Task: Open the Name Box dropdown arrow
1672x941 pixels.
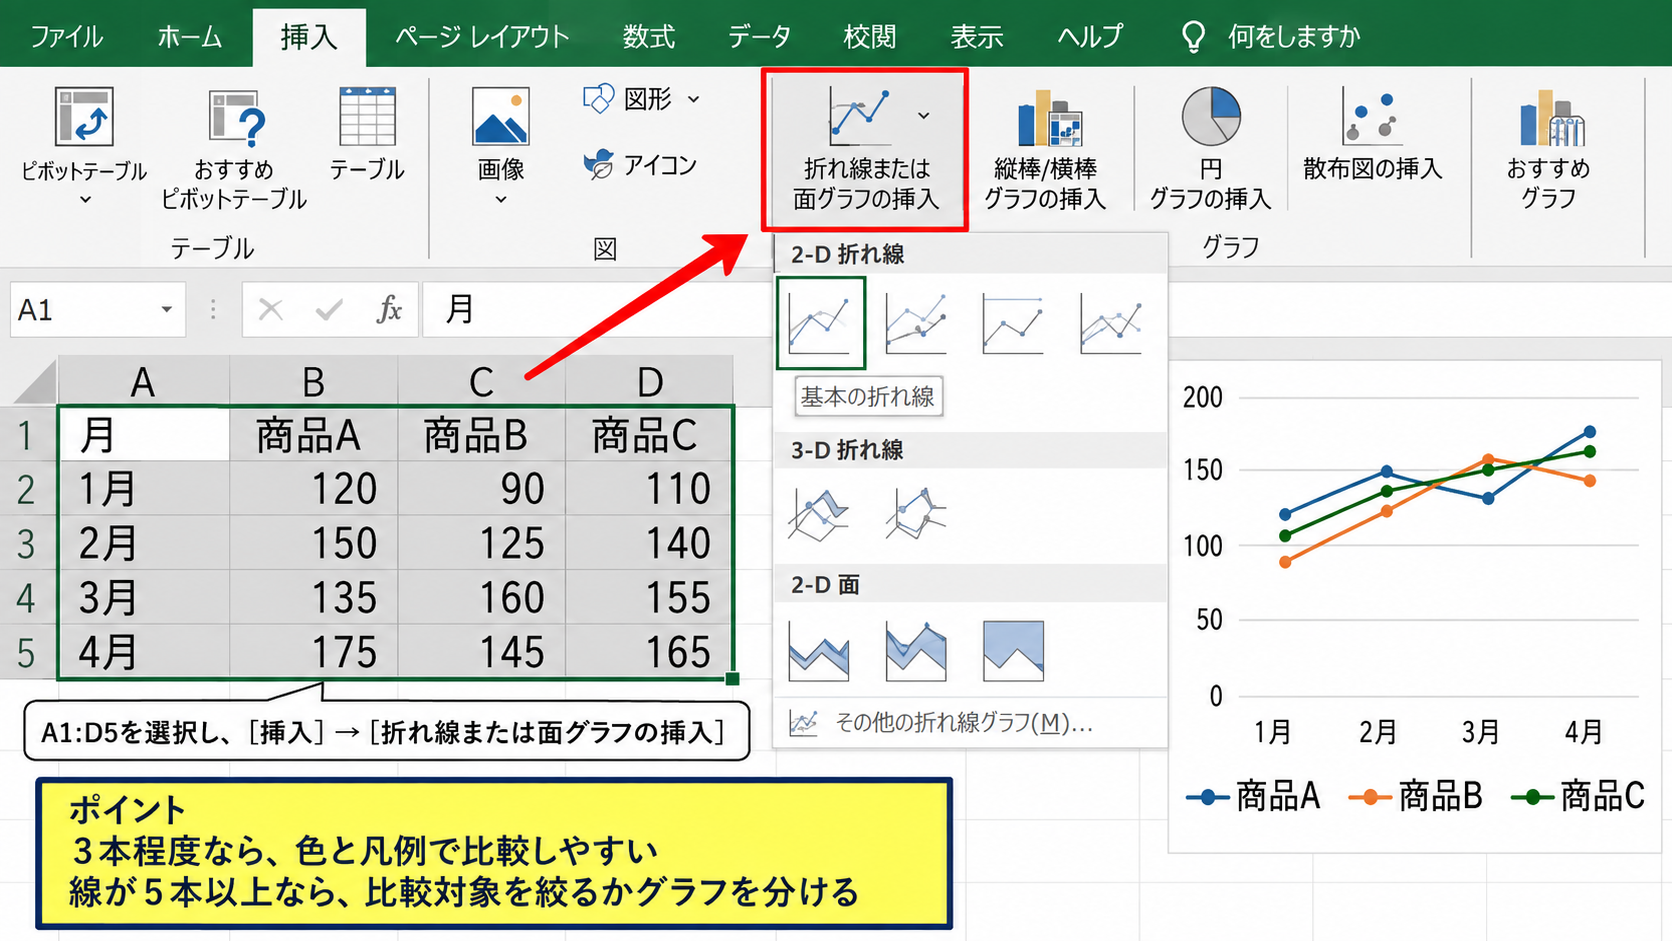Action: [167, 310]
